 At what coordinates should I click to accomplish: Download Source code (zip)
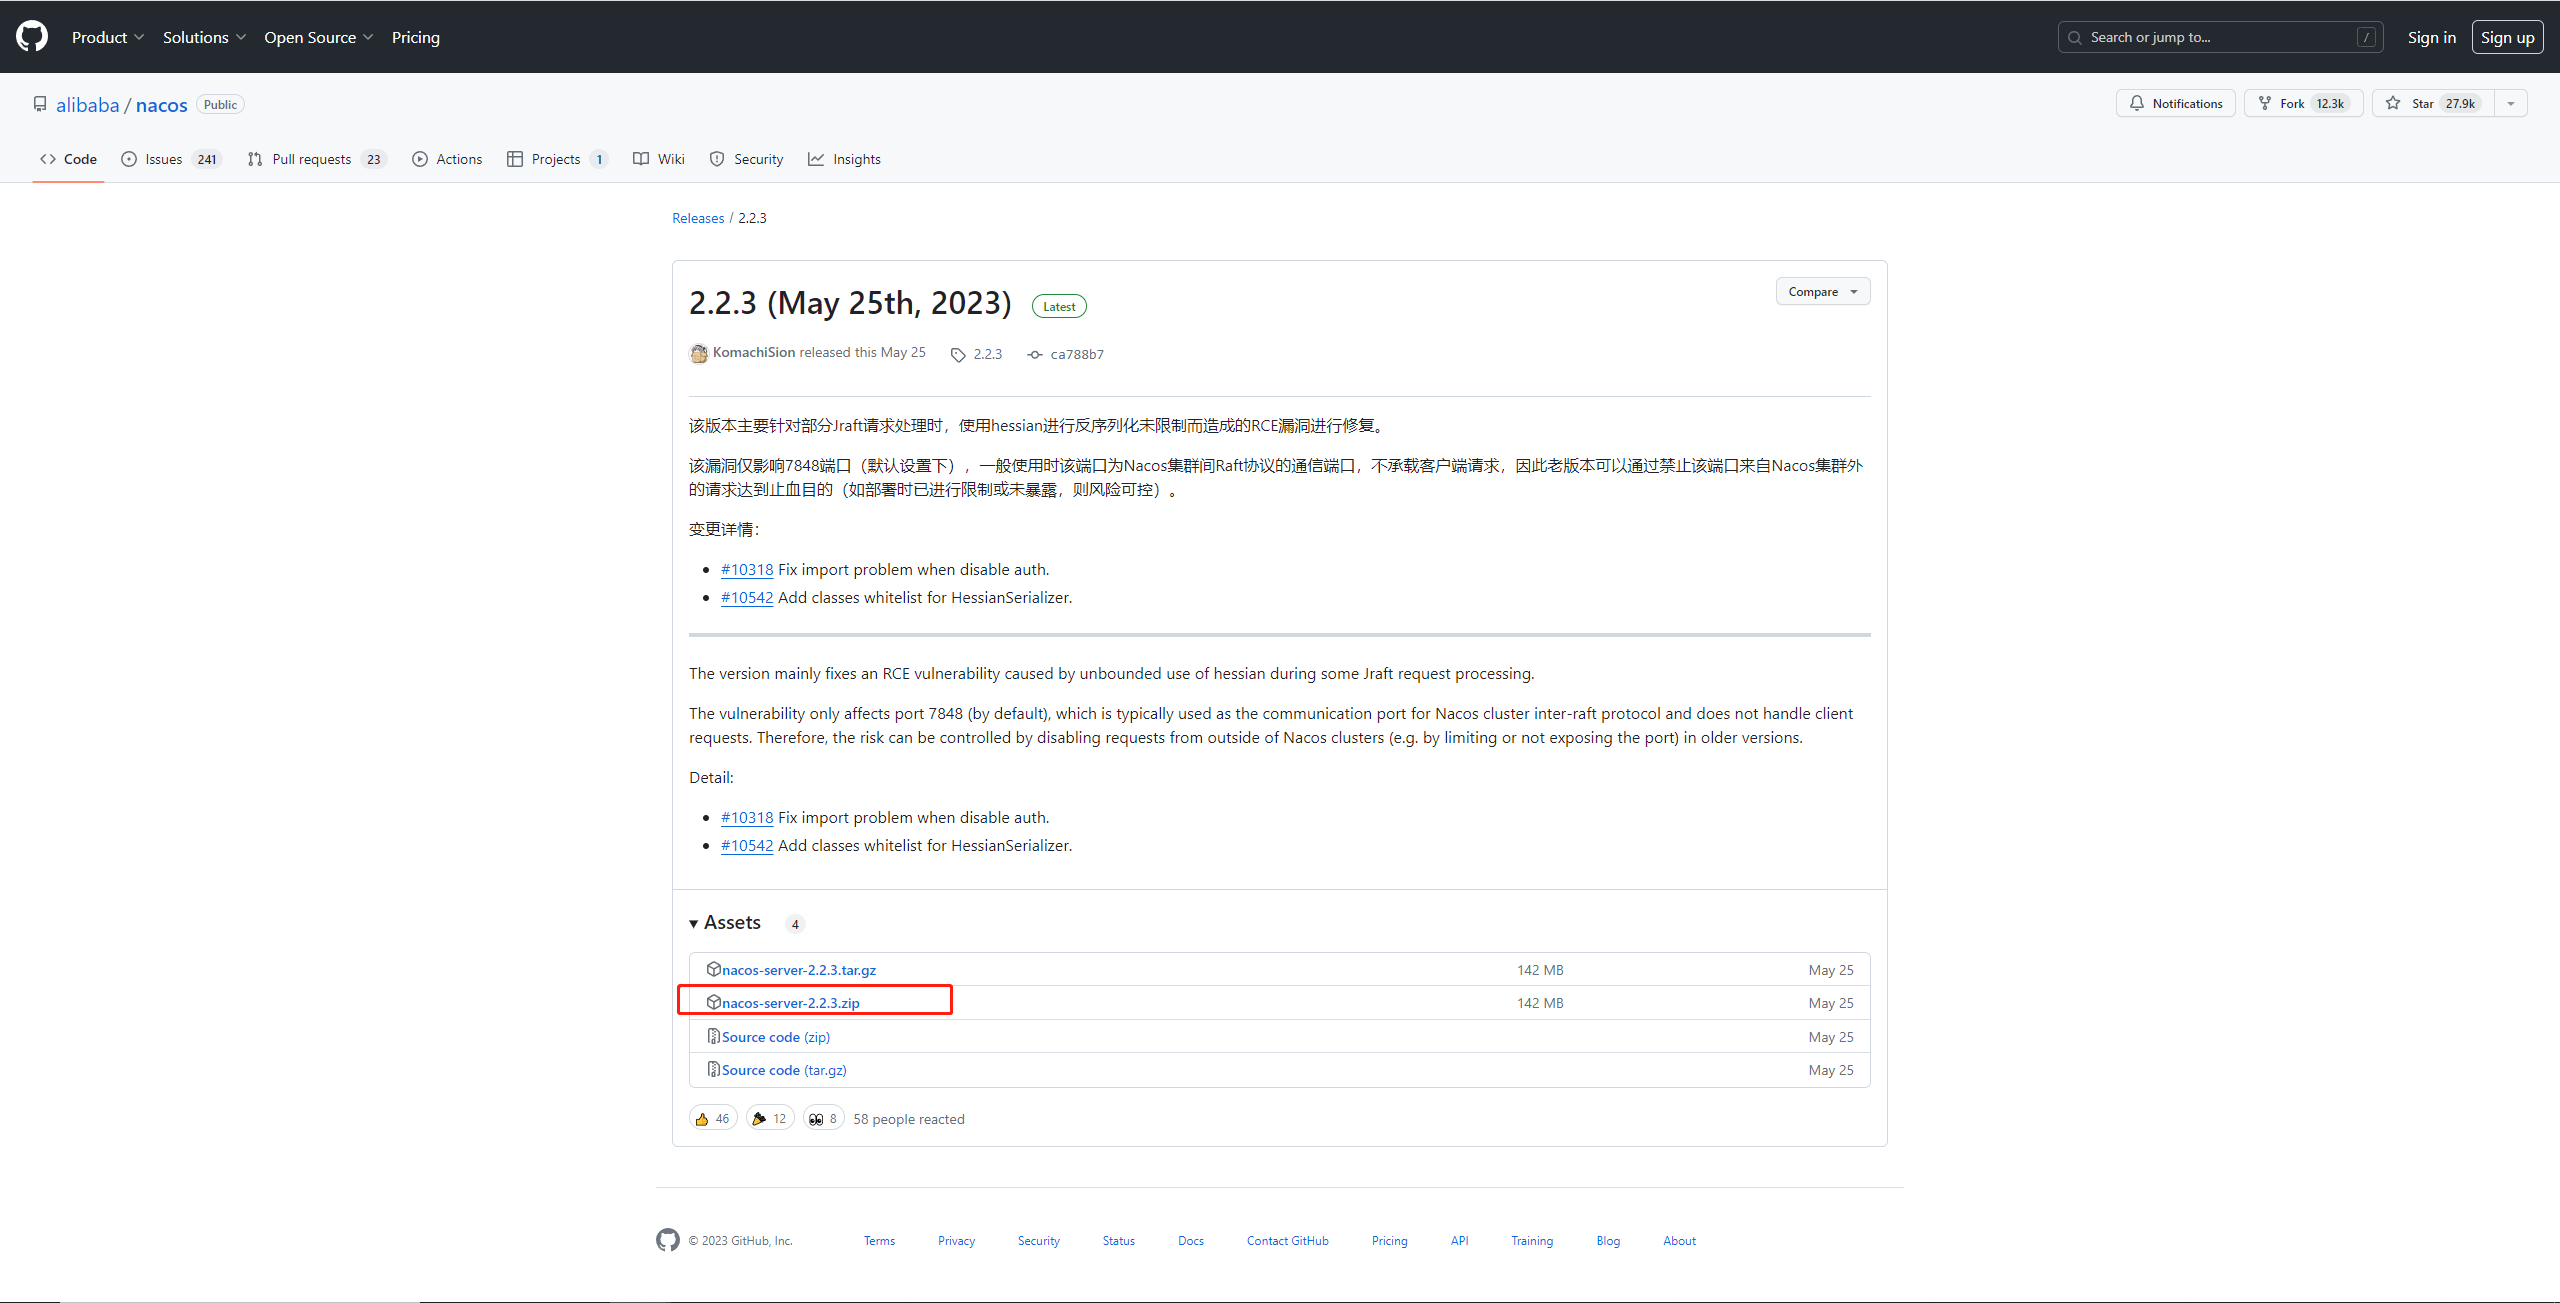click(776, 1037)
